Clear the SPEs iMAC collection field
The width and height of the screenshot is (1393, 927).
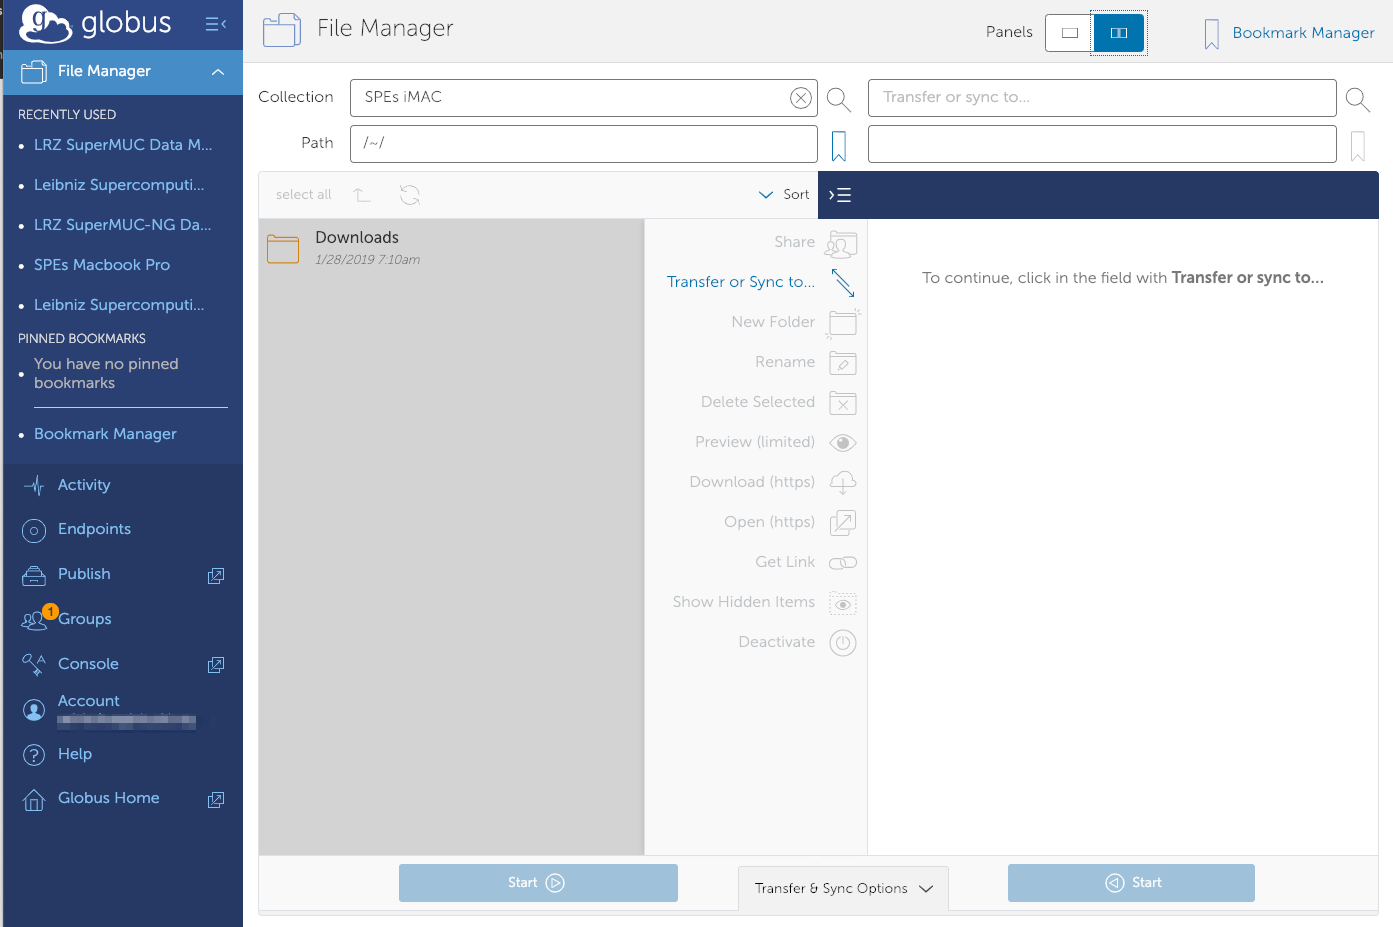(x=800, y=98)
